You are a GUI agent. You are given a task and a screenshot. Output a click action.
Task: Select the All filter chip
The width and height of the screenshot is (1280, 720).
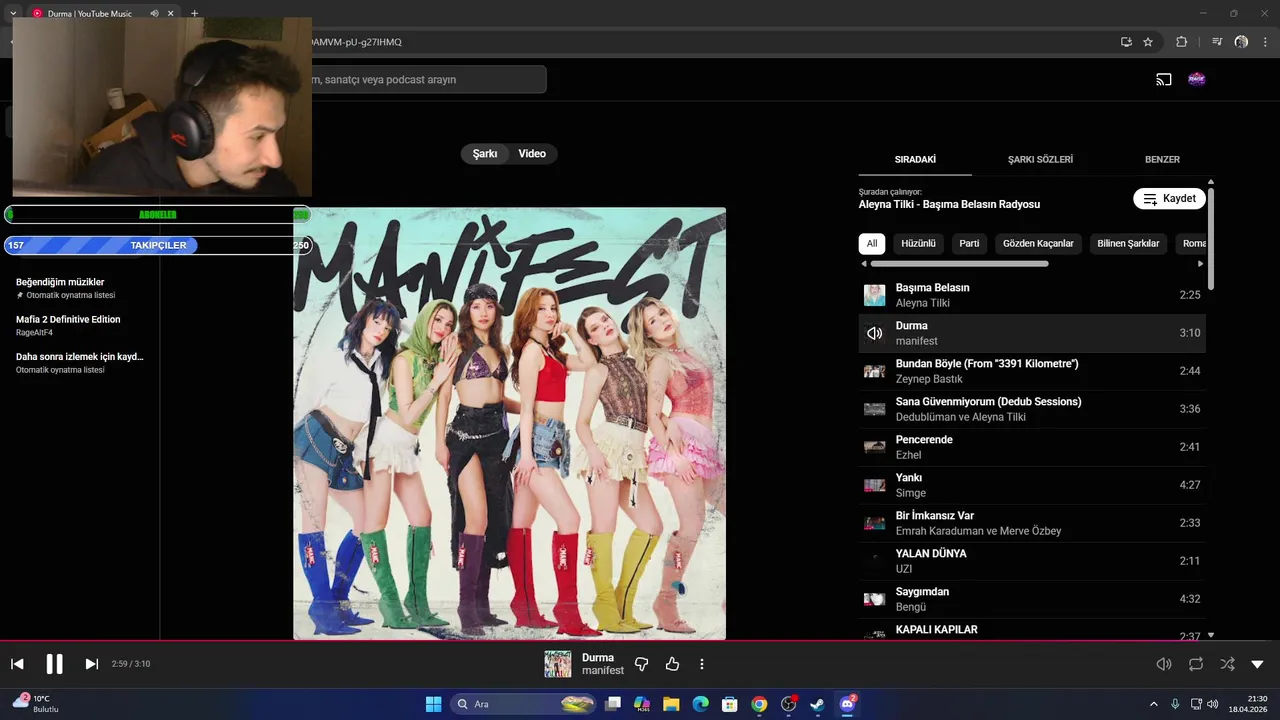872,243
